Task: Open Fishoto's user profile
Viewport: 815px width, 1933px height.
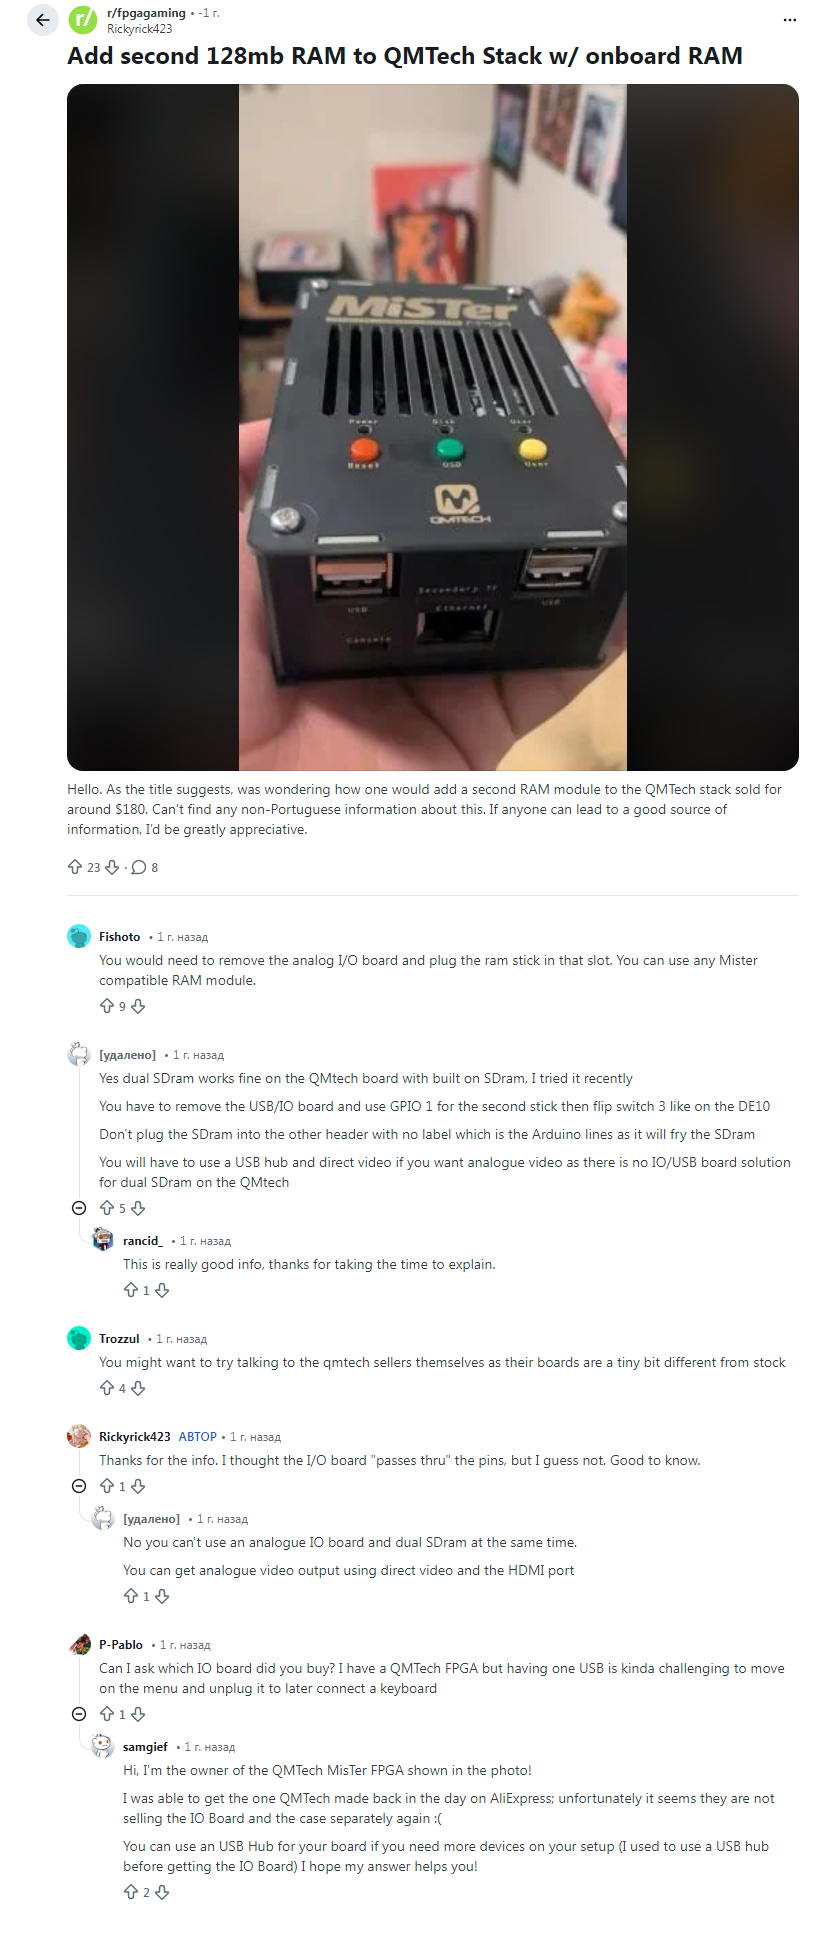Action: click(x=119, y=937)
